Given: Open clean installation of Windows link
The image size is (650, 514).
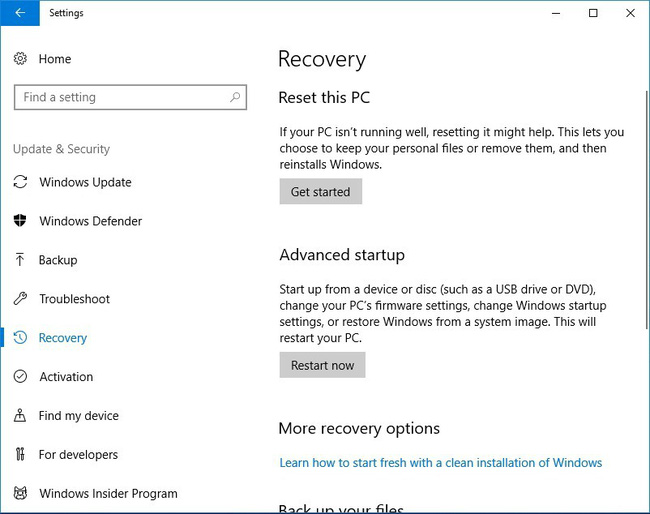Looking at the screenshot, I should [x=440, y=463].
